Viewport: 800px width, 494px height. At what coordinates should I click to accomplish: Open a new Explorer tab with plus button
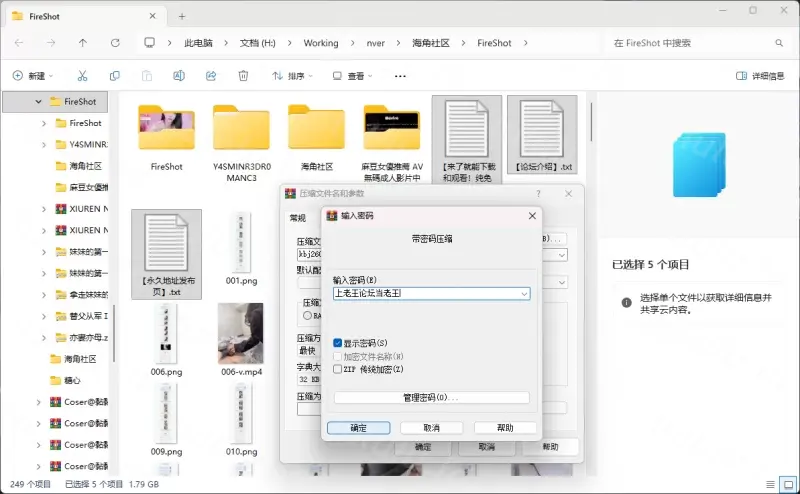click(x=182, y=16)
